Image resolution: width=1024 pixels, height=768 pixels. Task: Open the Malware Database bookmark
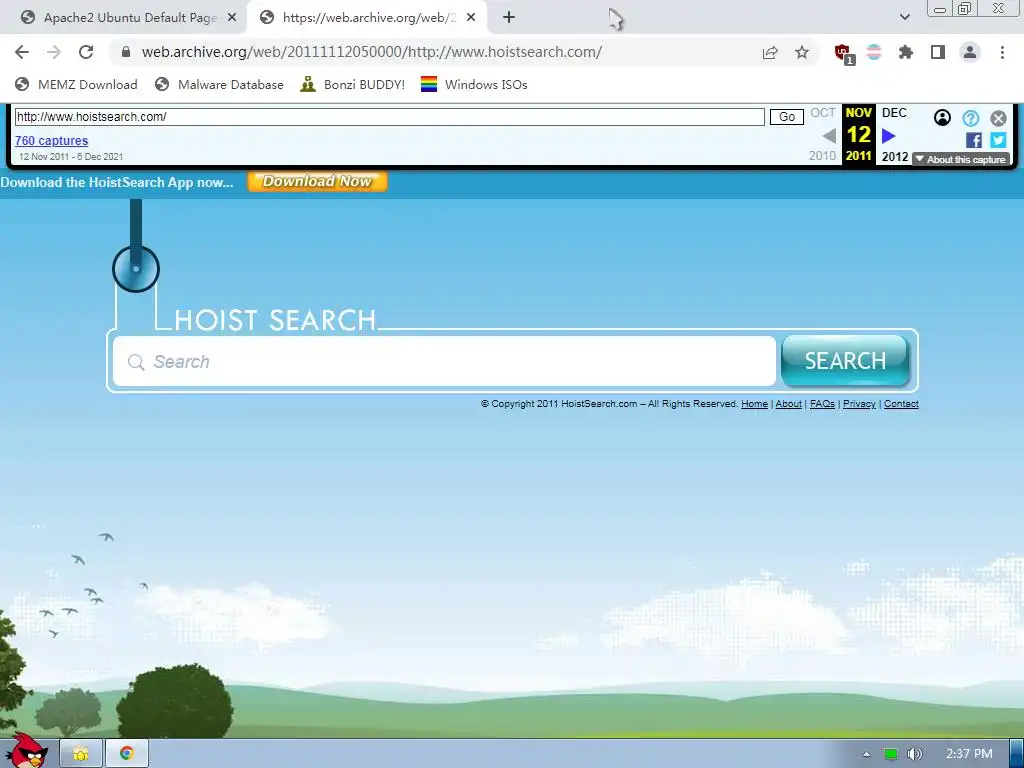tap(219, 84)
